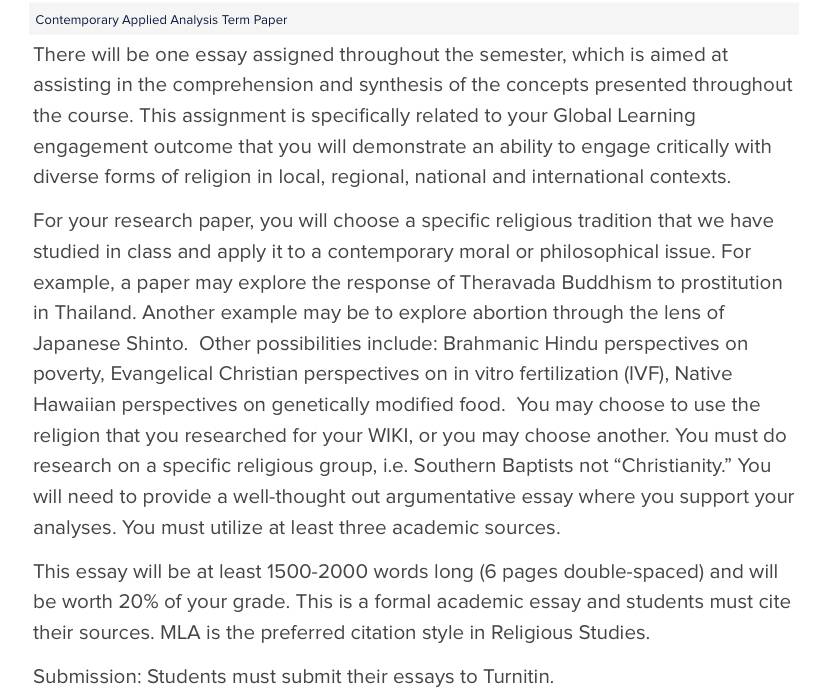828x695 pixels.
Task: Click the "1500-2000" word count text
Action: 317,571
